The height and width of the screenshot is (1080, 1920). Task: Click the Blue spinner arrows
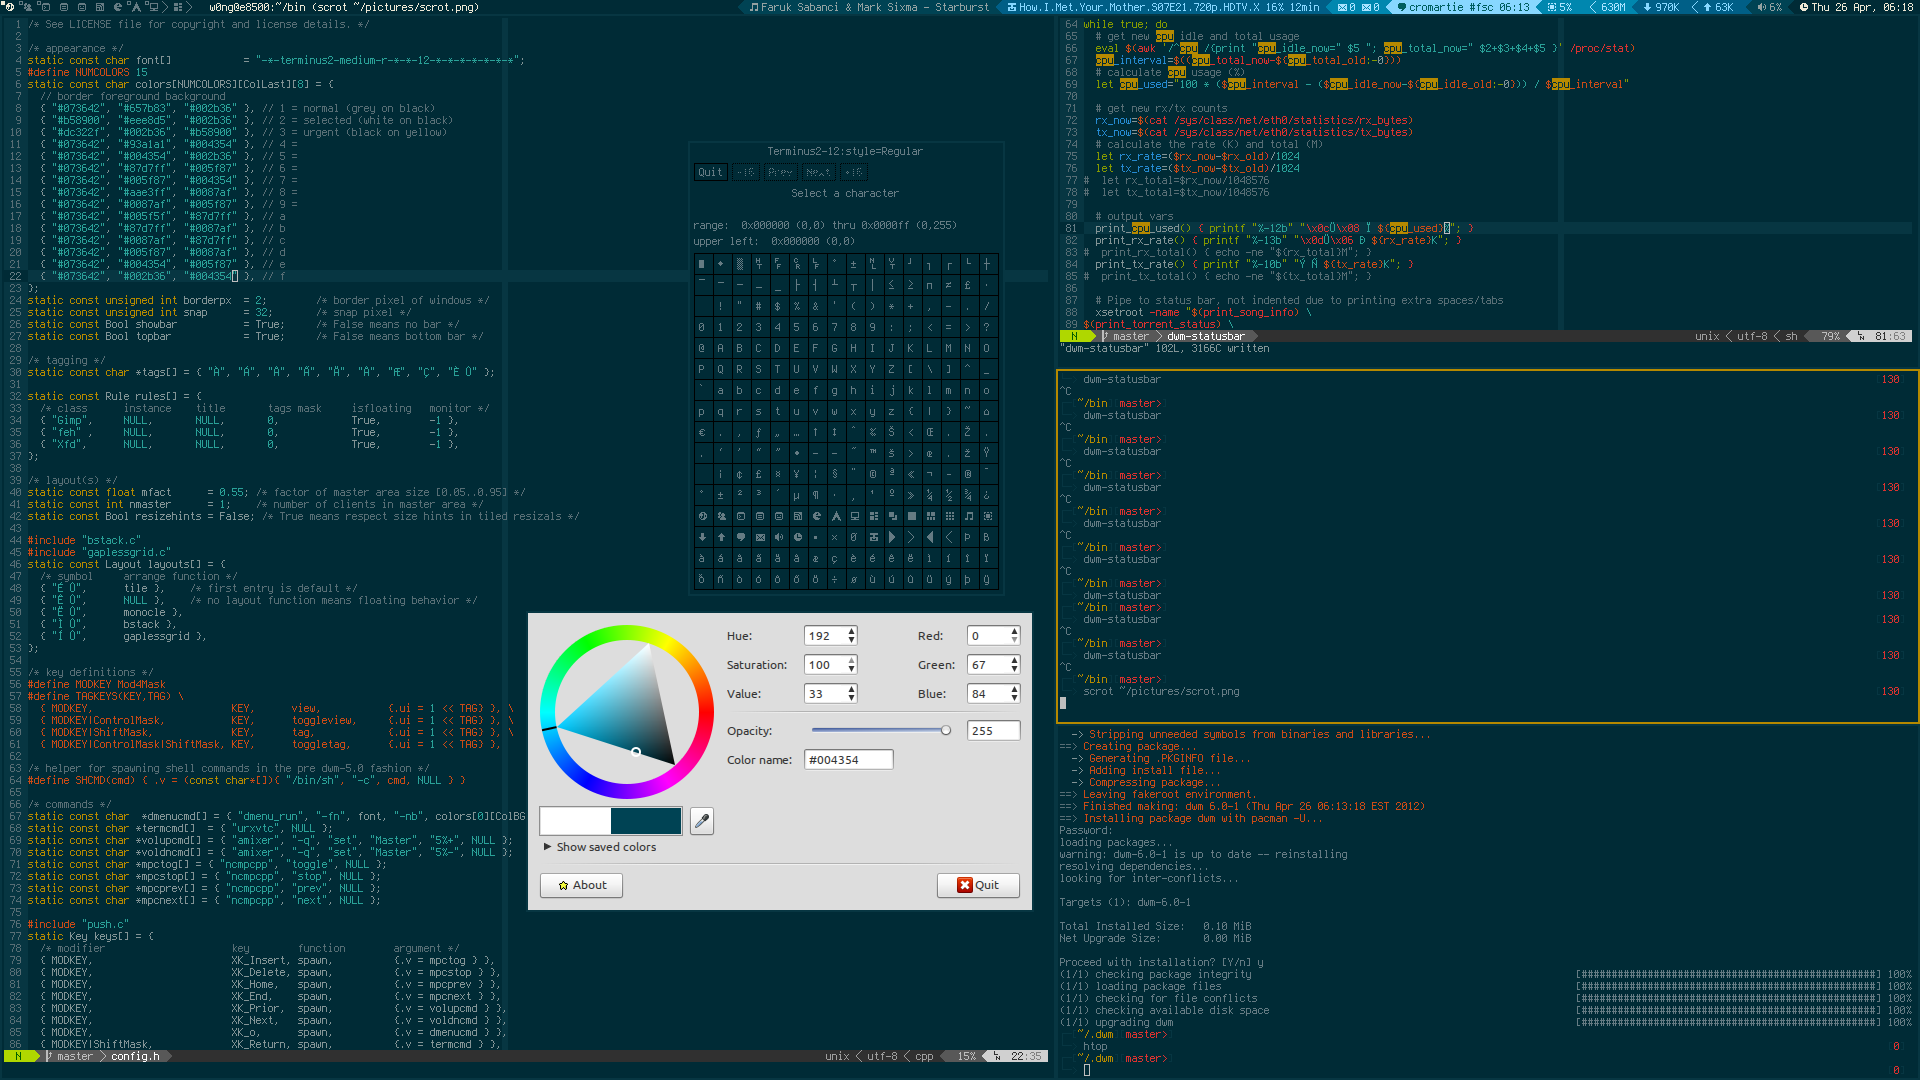click(1014, 694)
